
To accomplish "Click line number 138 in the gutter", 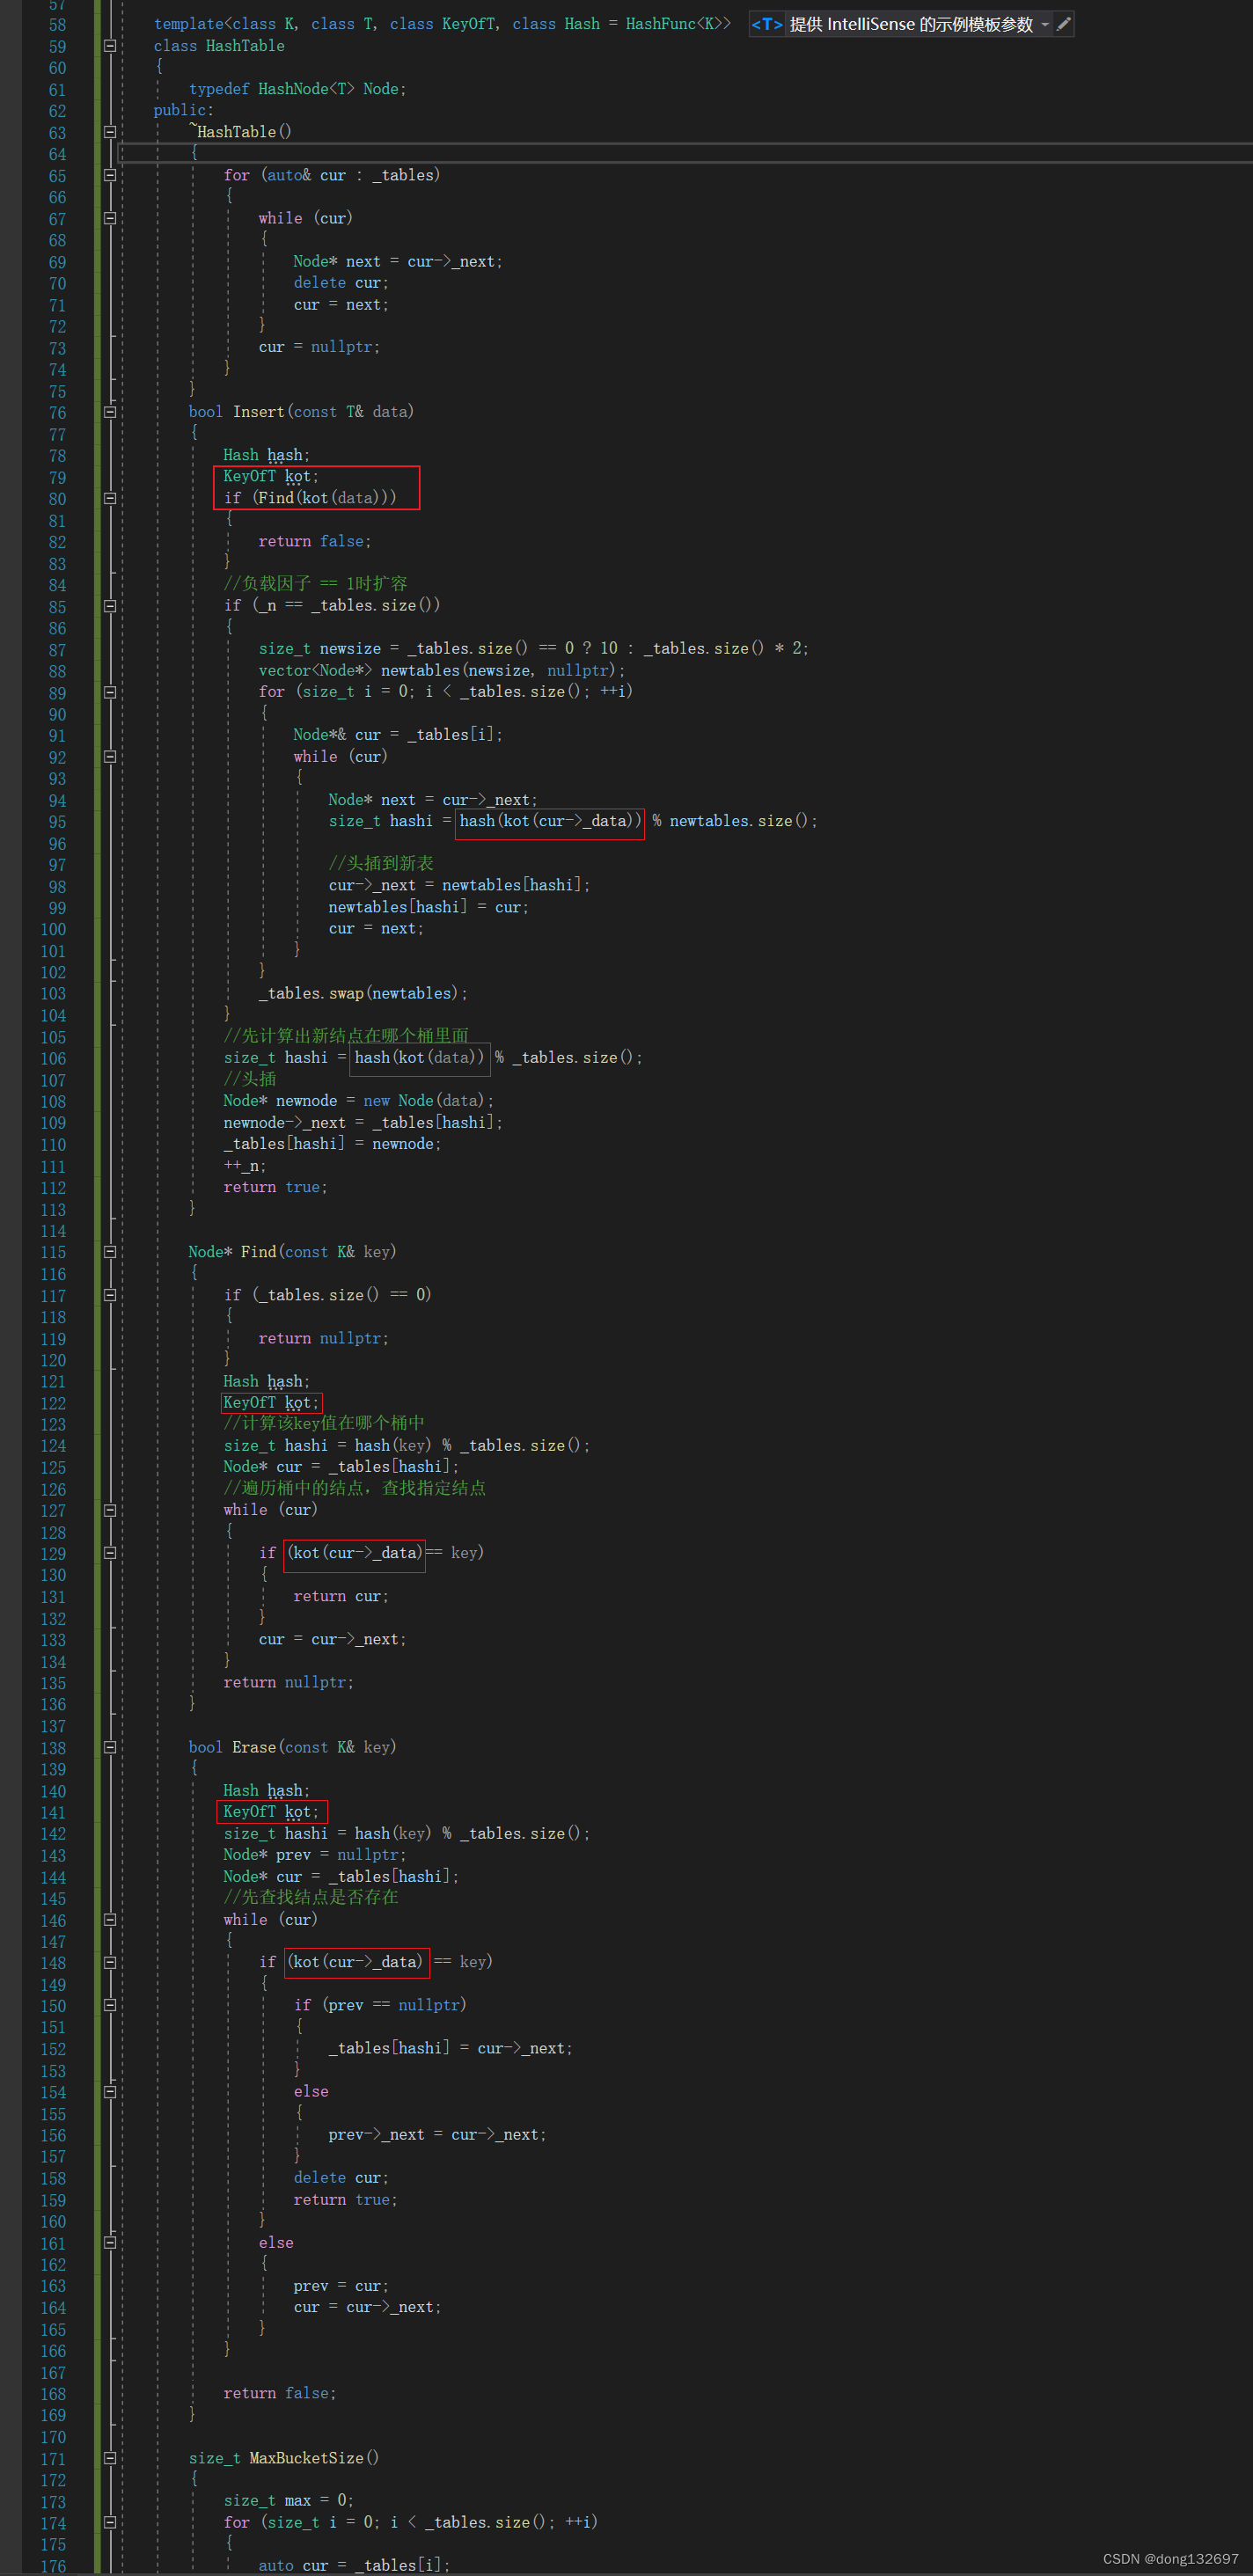I will point(53,1749).
